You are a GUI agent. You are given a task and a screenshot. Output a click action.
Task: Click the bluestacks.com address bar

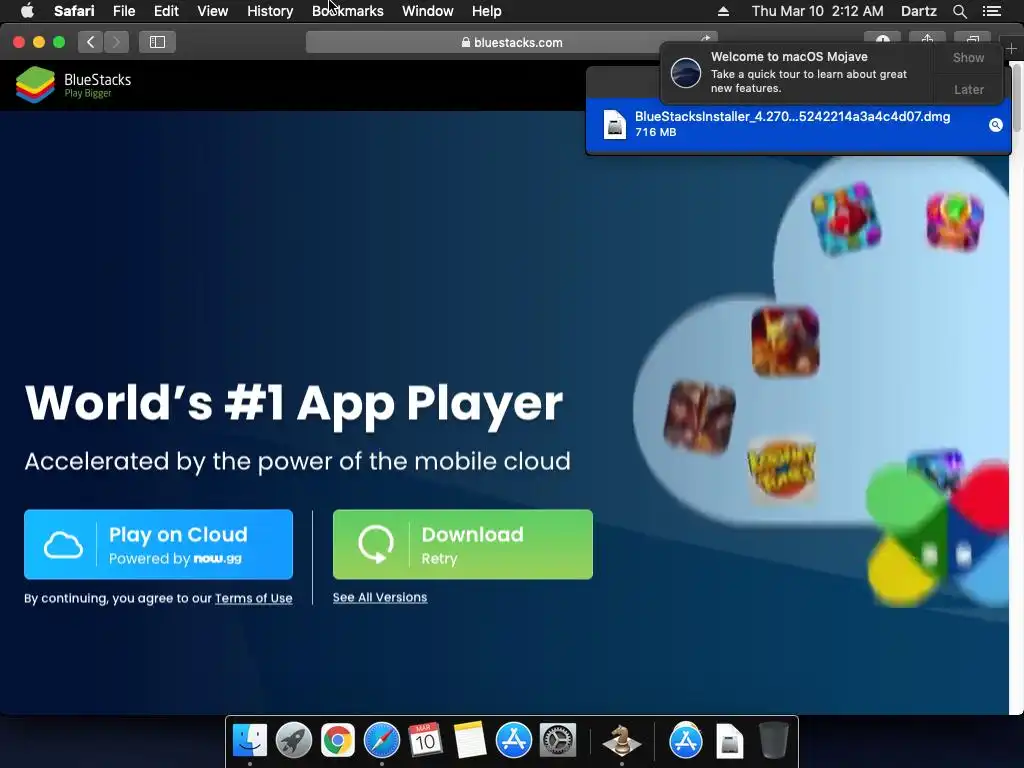pyautogui.click(x=511, y=42)
